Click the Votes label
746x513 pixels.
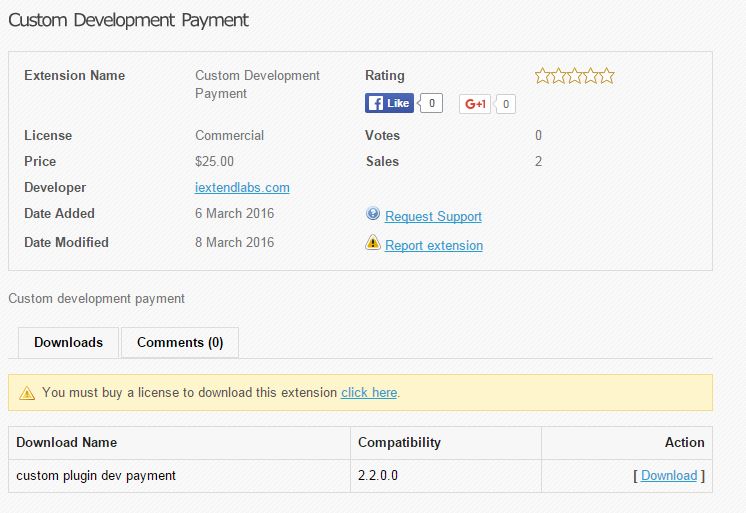[383, 135]
